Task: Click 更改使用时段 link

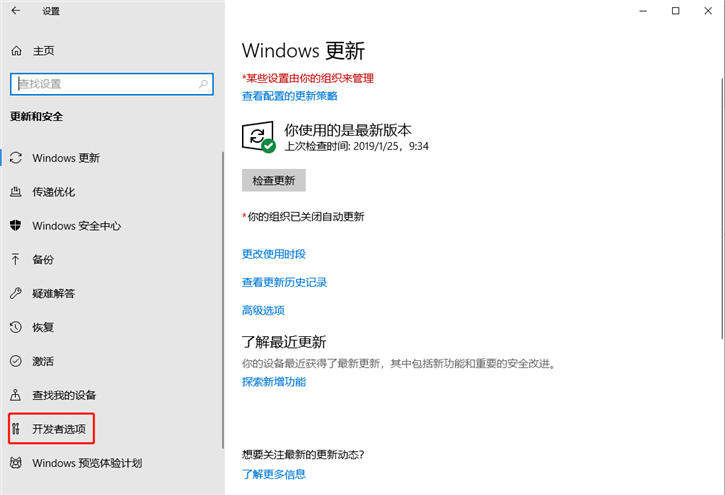Action: pyautogui.click(x=274, y=254)
